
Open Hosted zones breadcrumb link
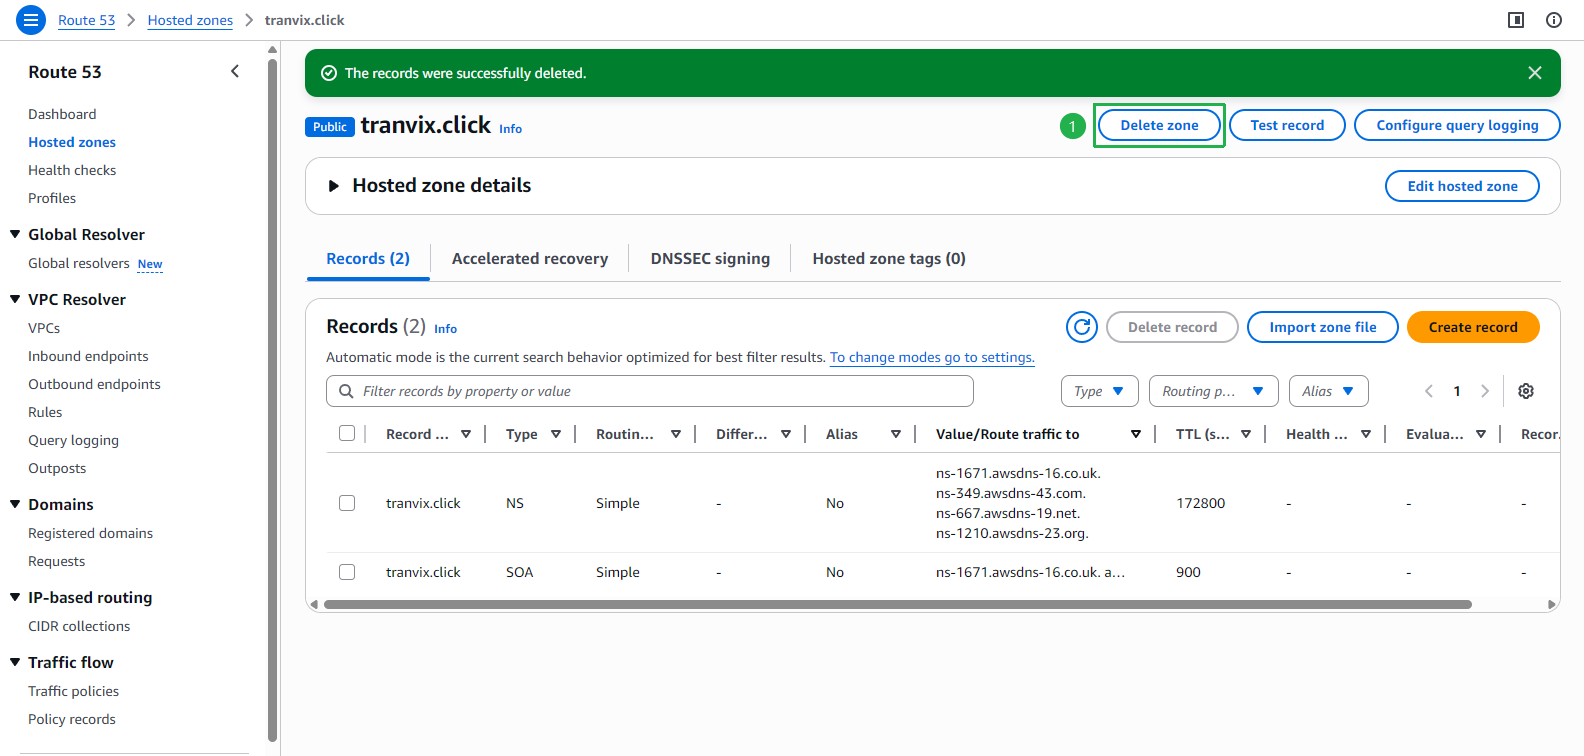coord(190,20)
